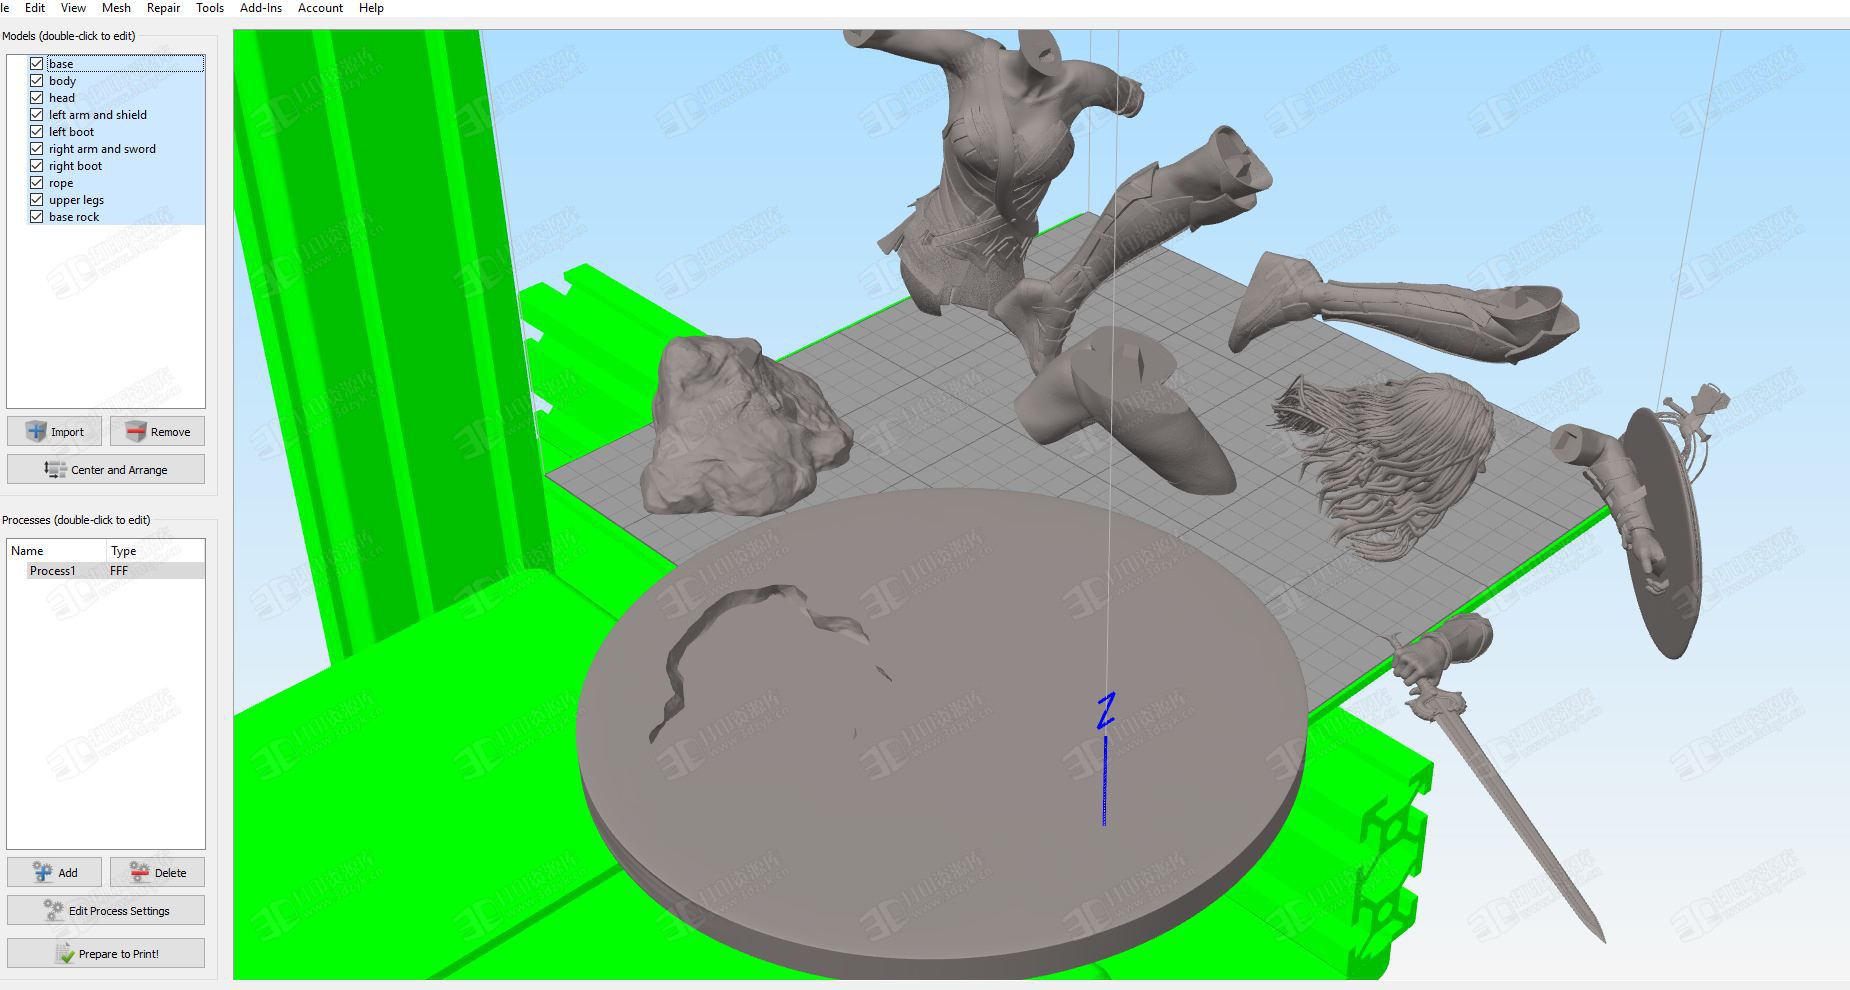Select 'base rock' in models list
This screenshot has width=1850, height=990.
[x=74, y=216]
